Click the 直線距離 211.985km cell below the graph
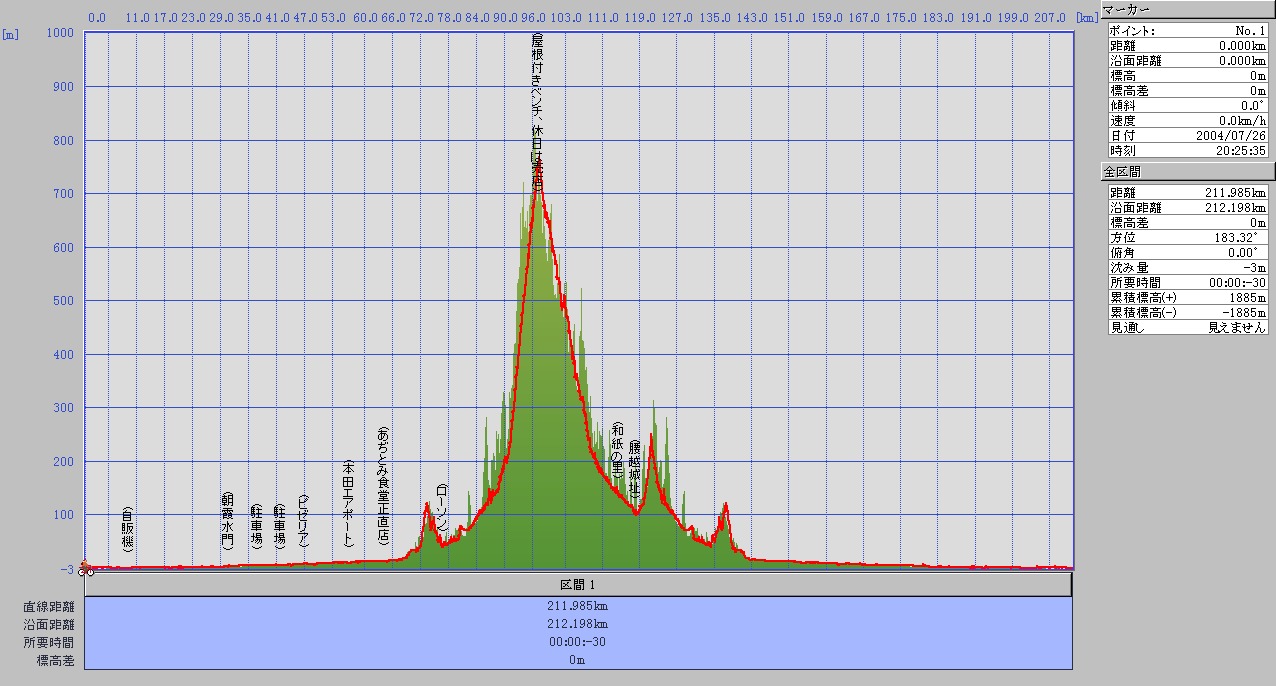Screen dimensions: 1276x686 point(578,606)
